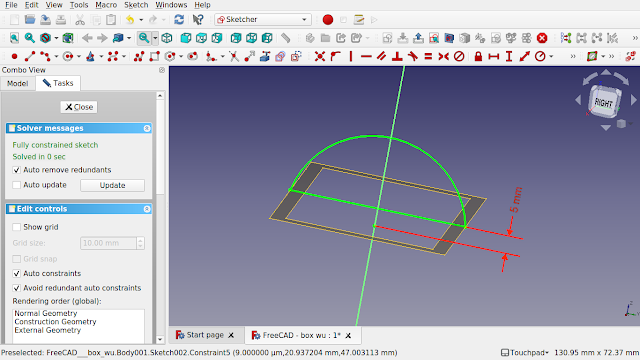
Task: Set top view cube icon
Action: [201, 38]
